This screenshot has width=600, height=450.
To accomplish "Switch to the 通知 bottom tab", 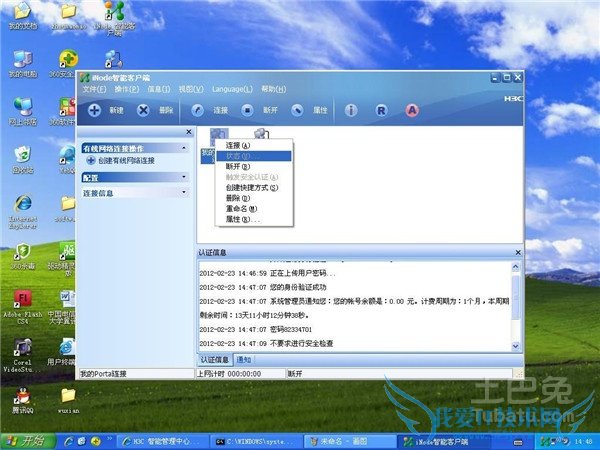I will coord(244,360).
